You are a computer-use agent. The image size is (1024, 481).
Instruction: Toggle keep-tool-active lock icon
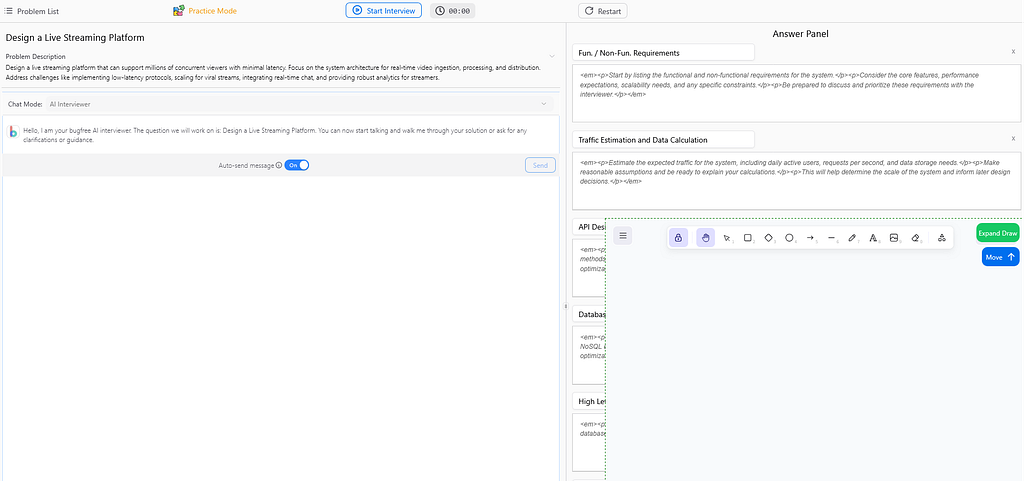coord(679,238)
